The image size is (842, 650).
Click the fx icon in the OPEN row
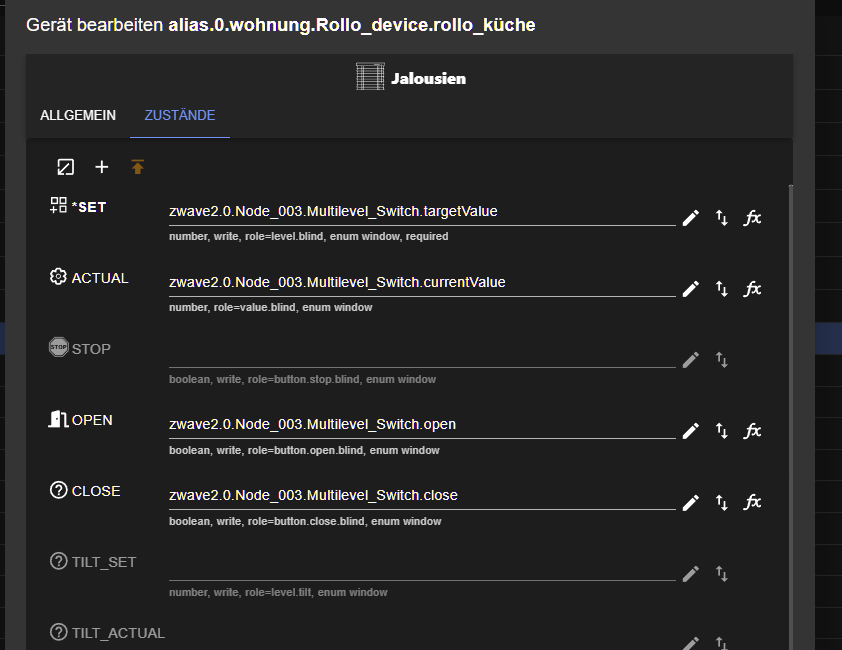coord(753,431)
